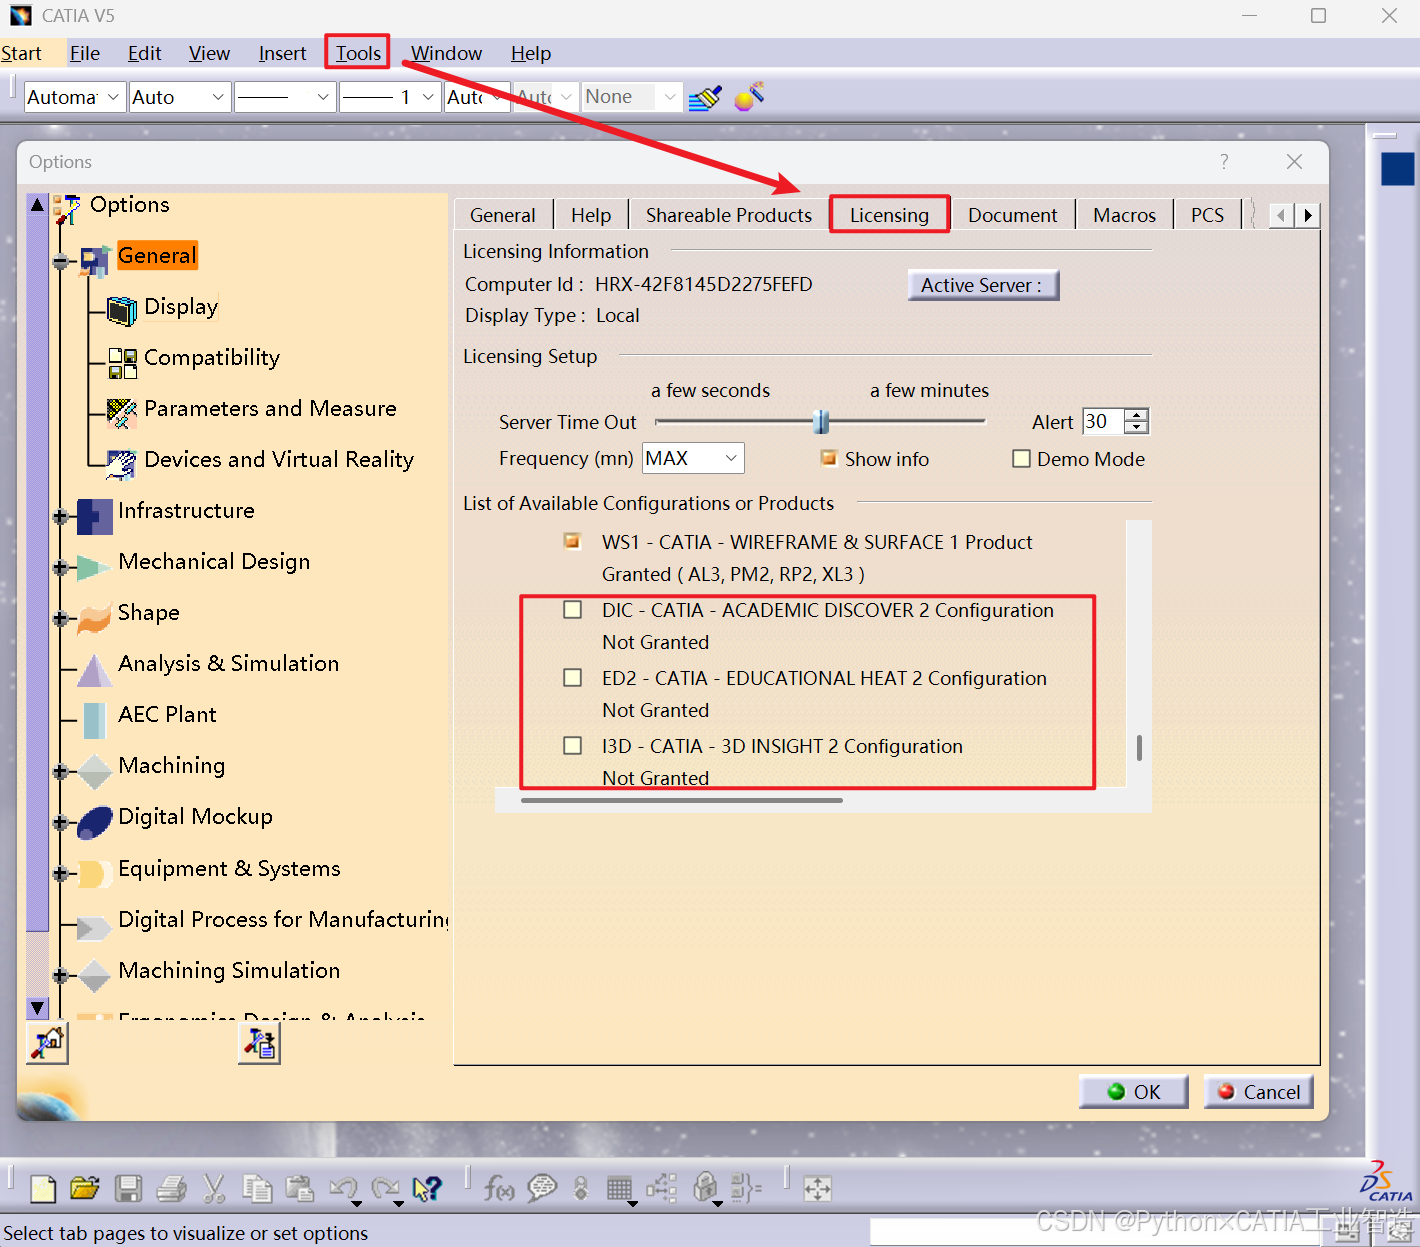The image size is (1420, 1247).
Task: Click the relations tree icon in bottom toolbar
Action: click(661, 1188)
